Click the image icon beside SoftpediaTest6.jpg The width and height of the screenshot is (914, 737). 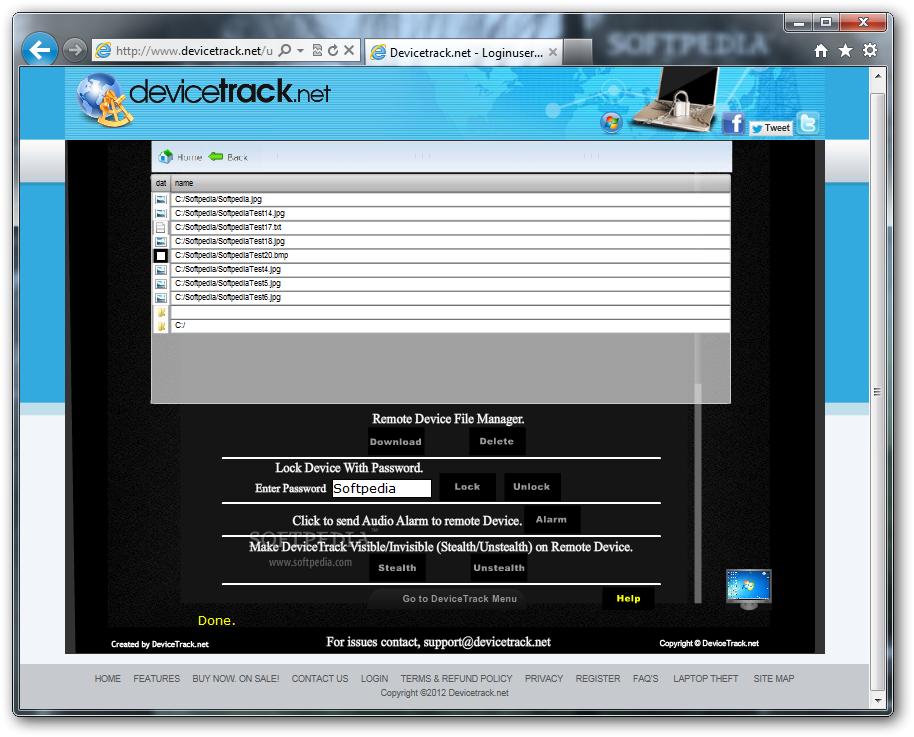pos(161,298)
